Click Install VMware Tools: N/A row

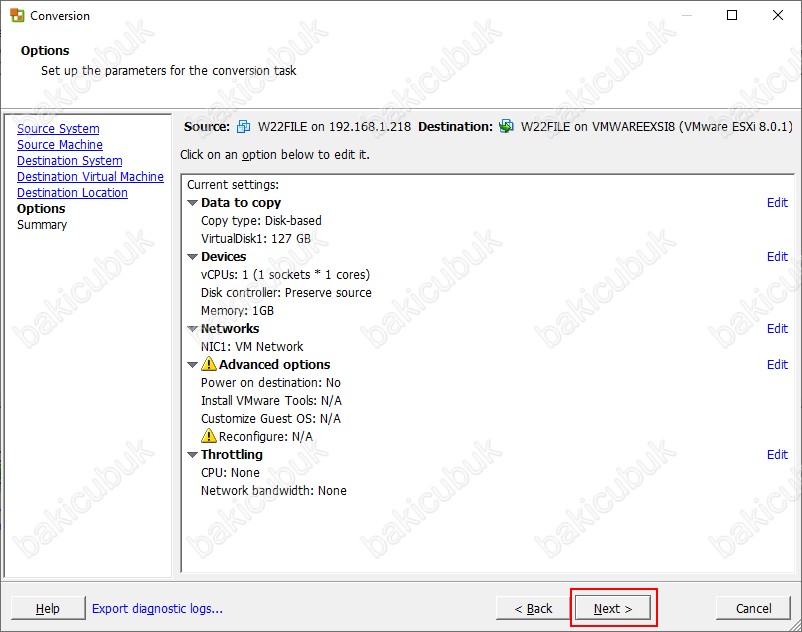point(271,400)
